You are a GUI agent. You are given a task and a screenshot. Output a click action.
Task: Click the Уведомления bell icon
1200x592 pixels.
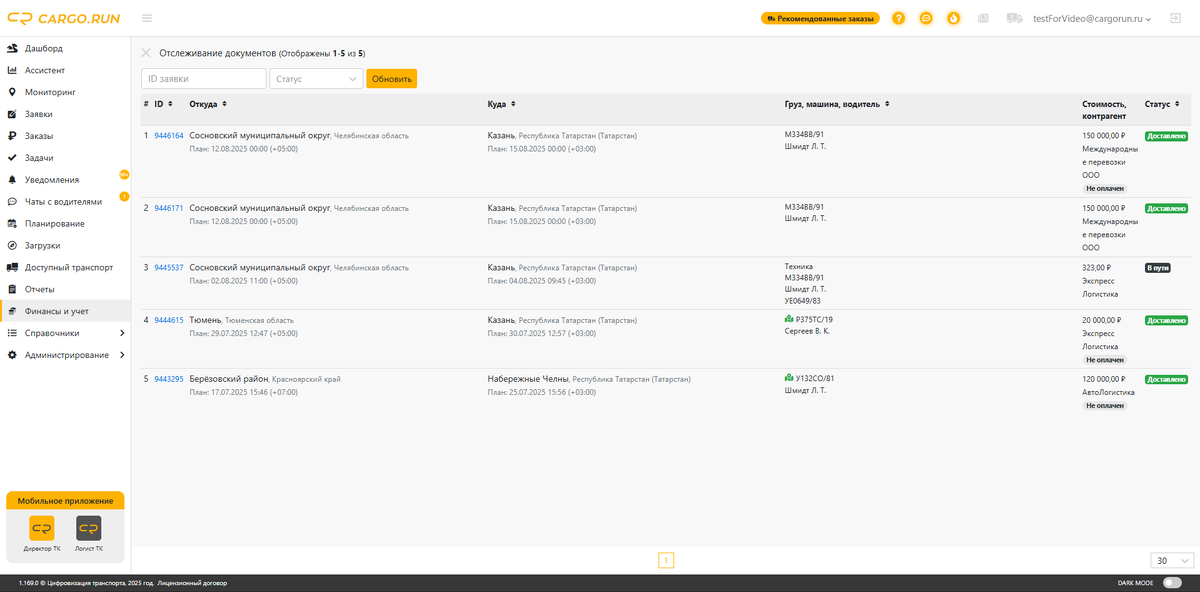click(11, 180)
